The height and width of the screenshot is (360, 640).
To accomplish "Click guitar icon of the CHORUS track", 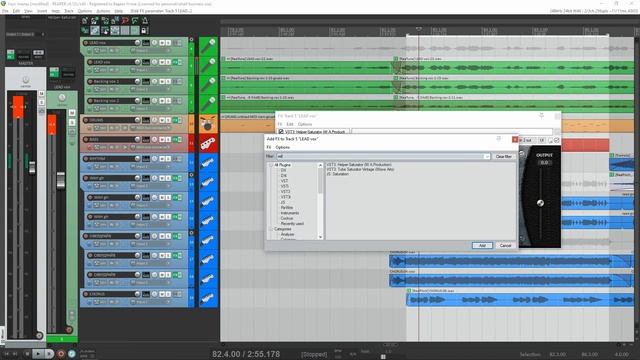I will click(209, 298).
